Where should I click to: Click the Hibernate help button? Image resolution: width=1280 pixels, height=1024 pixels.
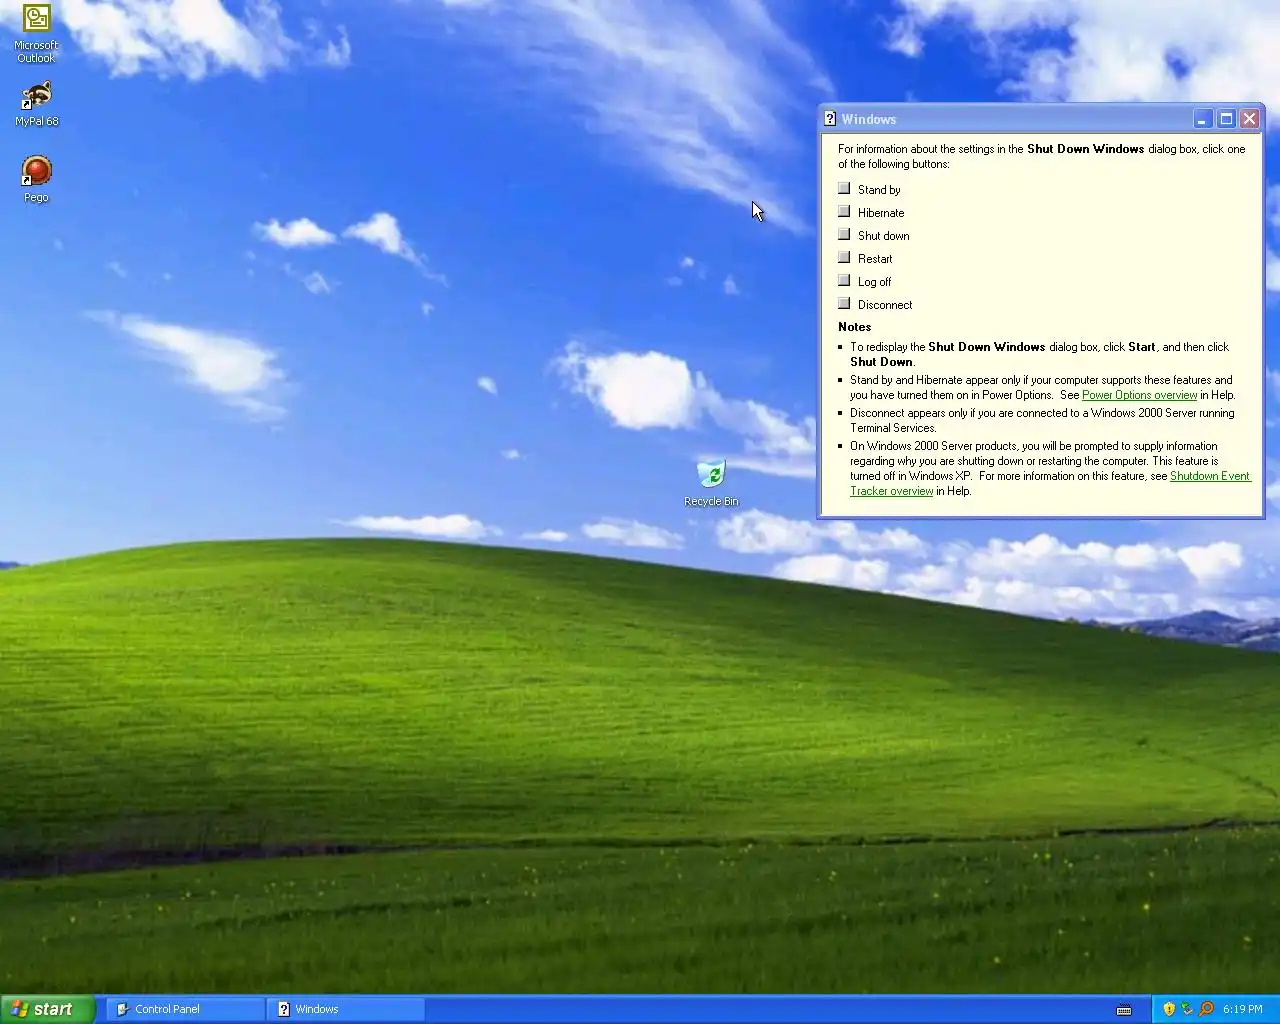pyautogui.click(x=844, y=211)
